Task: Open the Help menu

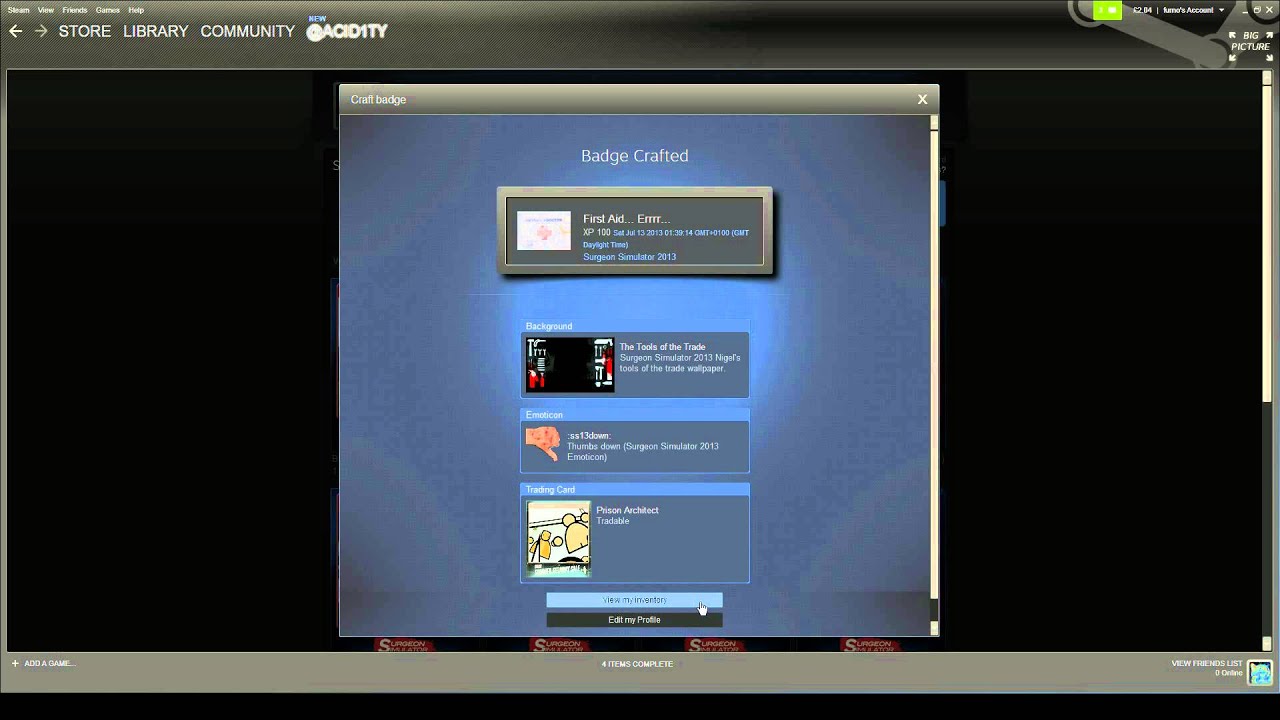Action: [136, 10]
